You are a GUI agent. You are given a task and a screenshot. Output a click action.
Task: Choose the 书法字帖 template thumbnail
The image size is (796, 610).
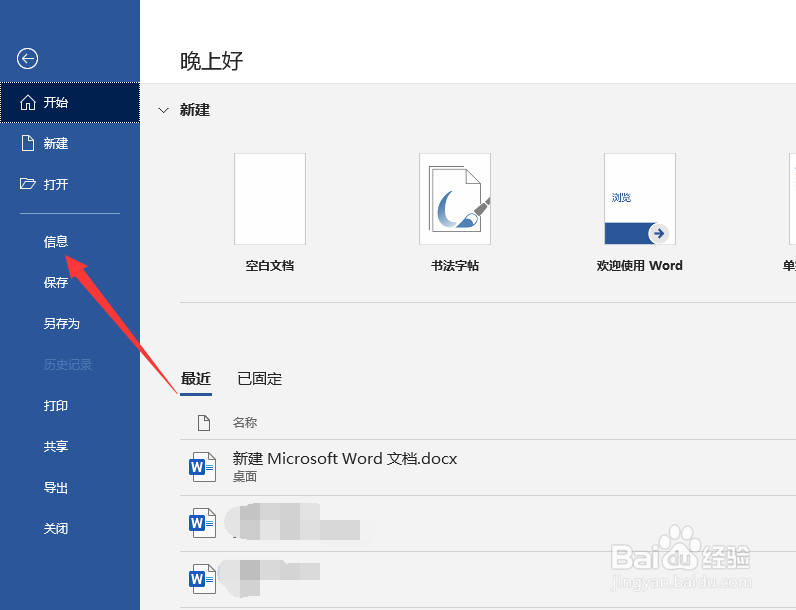point(455,199)
